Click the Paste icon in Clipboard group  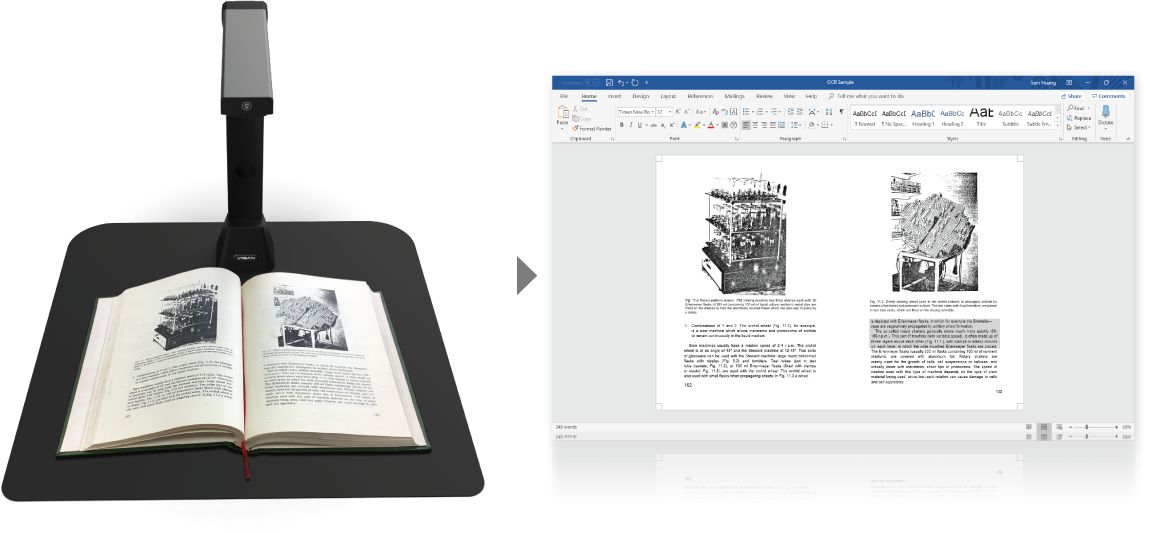pos(562,115)
